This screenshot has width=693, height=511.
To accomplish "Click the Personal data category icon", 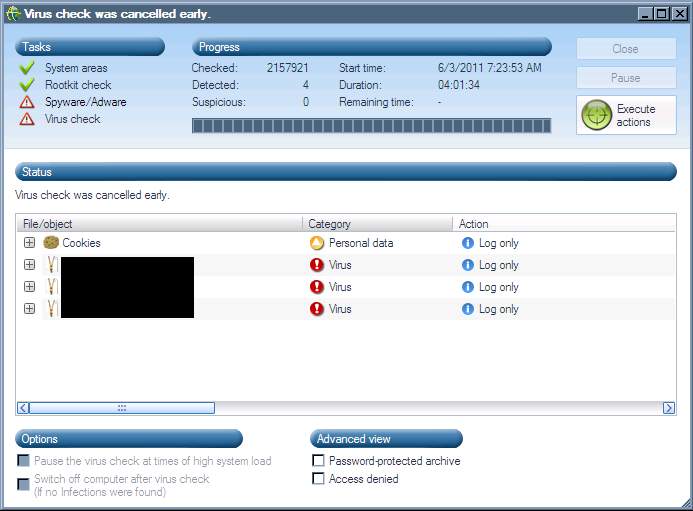I will 317,243.
